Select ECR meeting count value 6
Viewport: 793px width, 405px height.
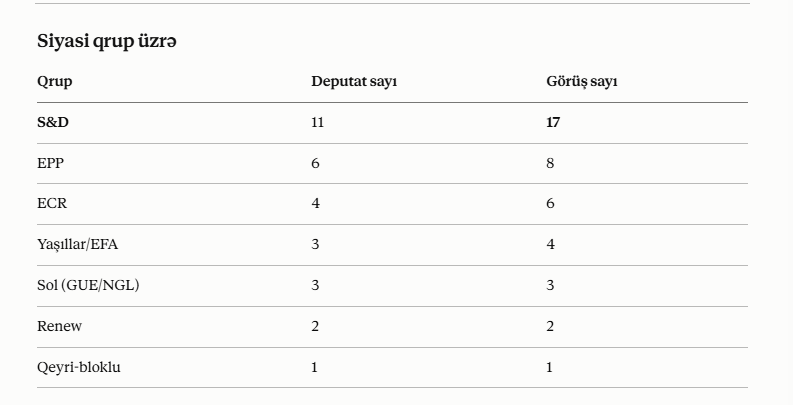point(550,203)
